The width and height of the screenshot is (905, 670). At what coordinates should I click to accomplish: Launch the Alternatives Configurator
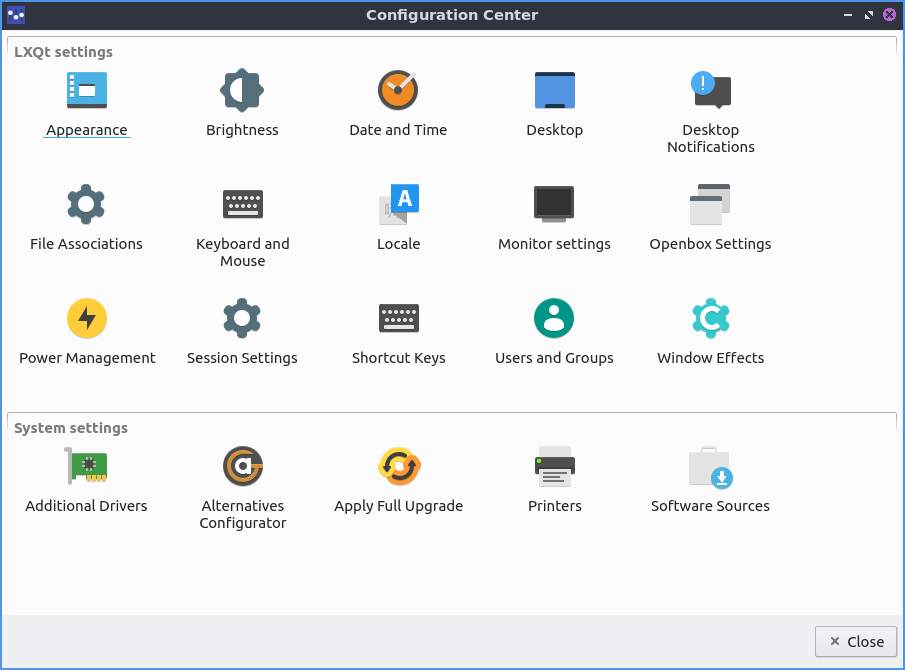[242, 467]
